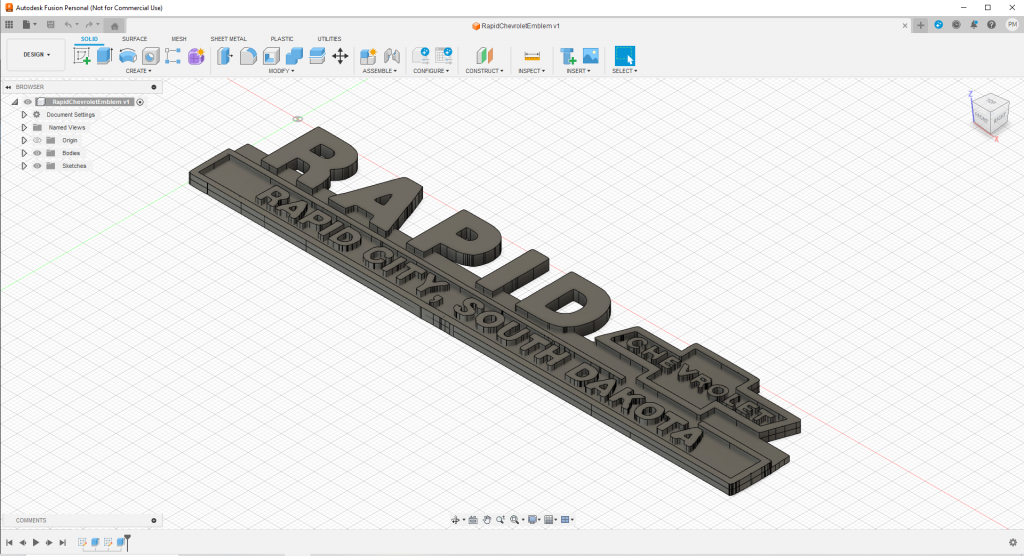
Task: Click the Look At icon in navigation bar
Action: 473,520
